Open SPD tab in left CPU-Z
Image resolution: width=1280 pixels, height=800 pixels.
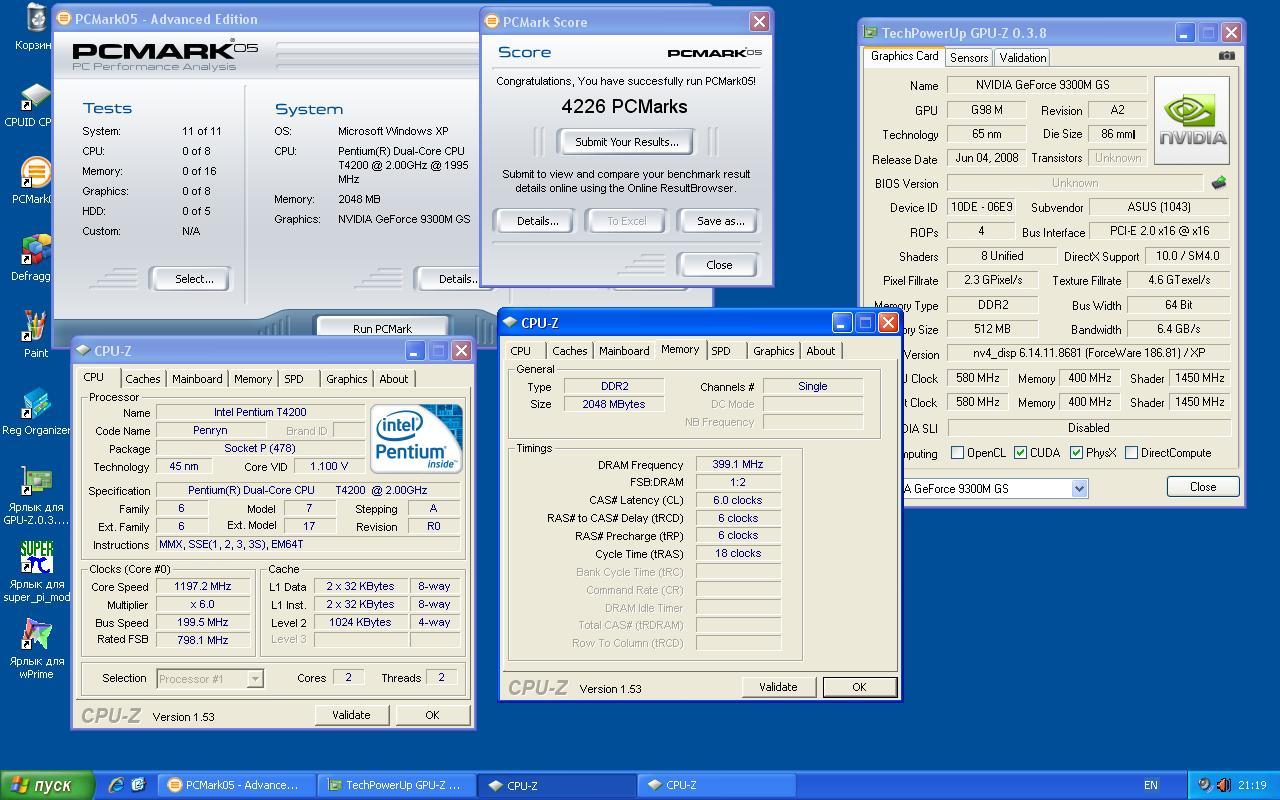click(294, 379)
